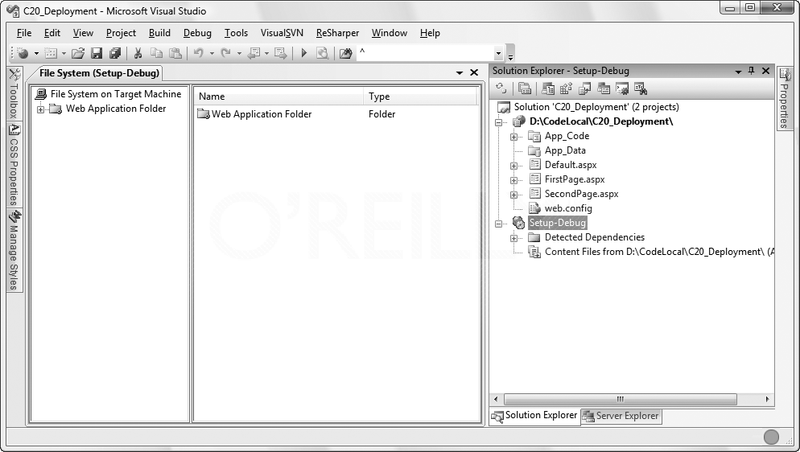The height and width of the screenshot is (452, 800).
Task: Click the New Project toolbar icon
Action: [23, 53]
